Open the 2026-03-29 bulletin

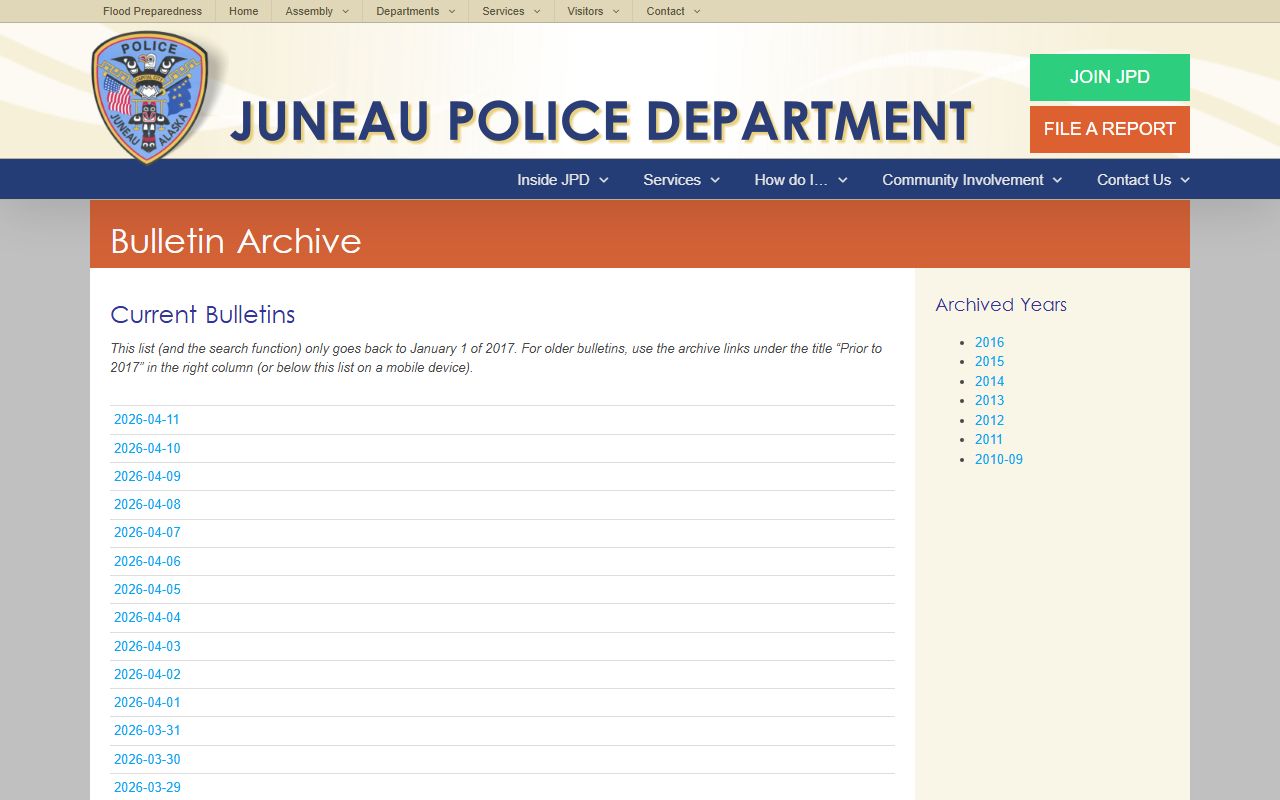point(147,787)
